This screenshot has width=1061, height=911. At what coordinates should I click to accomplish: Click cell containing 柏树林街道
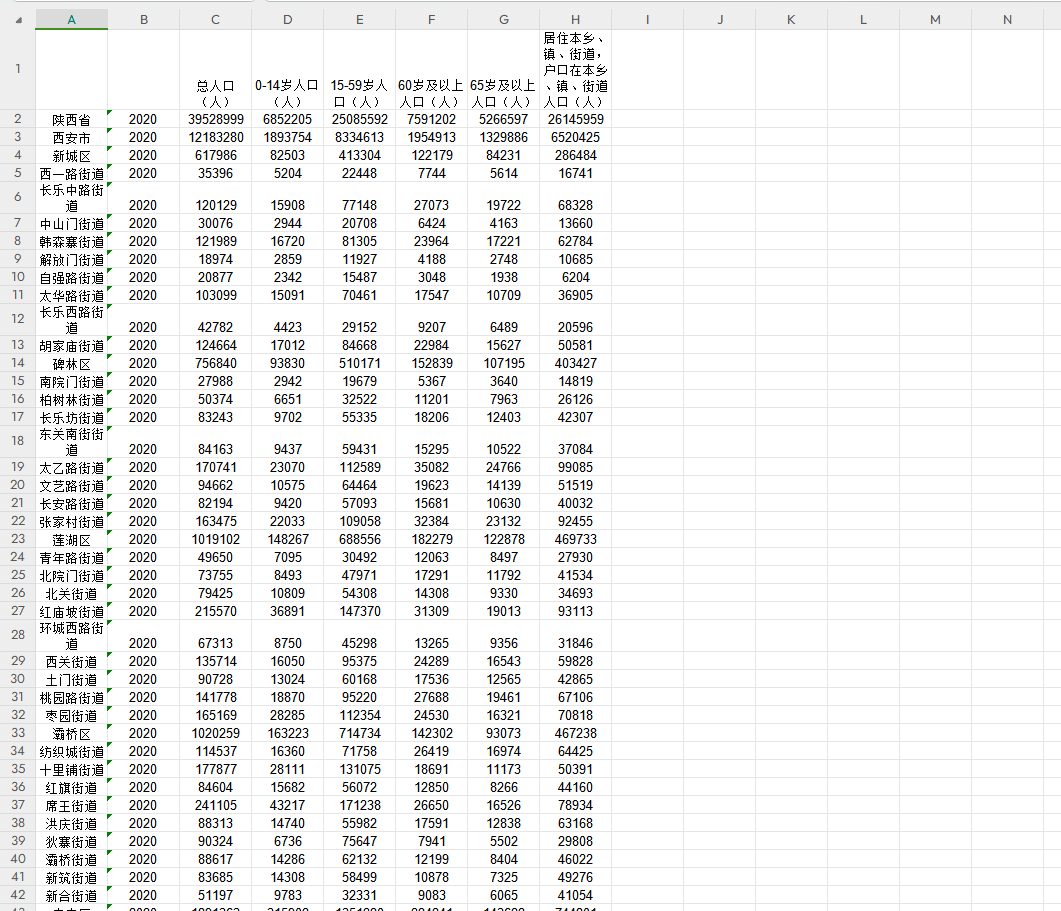(72, 399)
